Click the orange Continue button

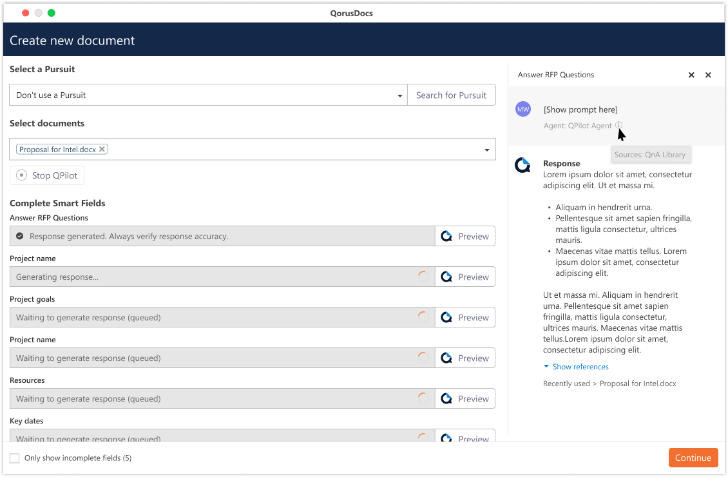click(x=692, y=458)
